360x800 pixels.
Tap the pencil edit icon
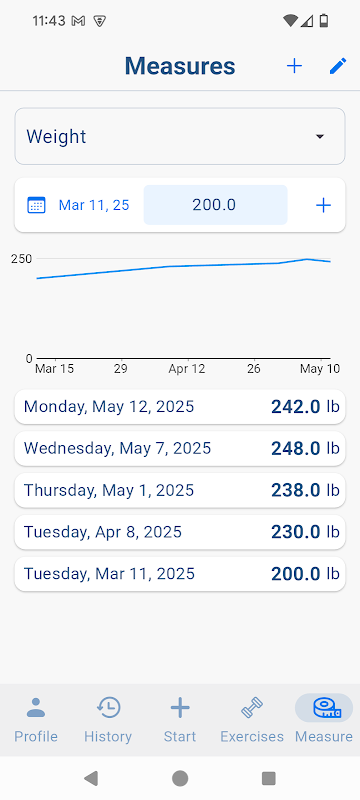[338, 66]
